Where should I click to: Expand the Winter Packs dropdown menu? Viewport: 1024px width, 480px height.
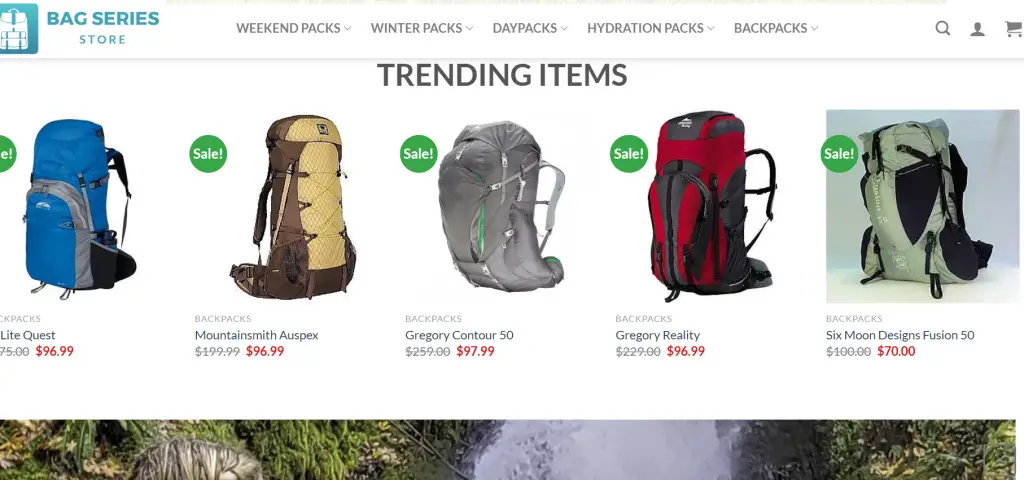click(422, 28)
